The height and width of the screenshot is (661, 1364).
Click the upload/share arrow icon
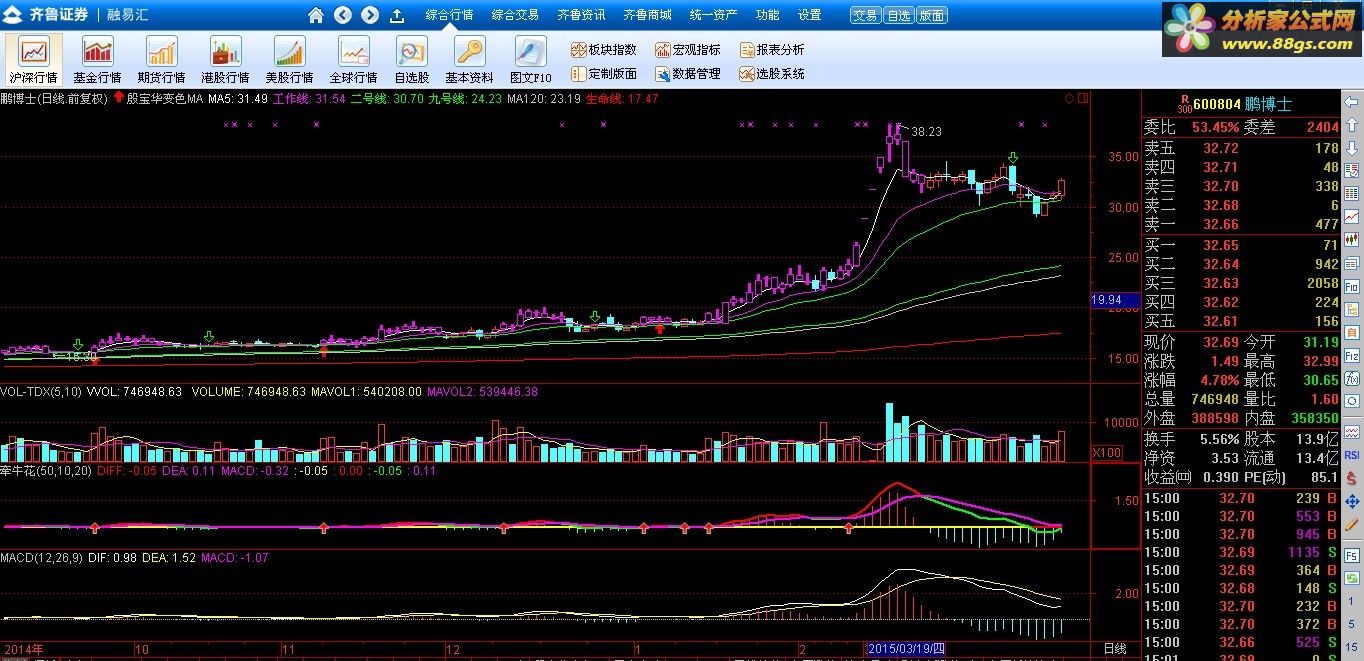point(397,15)
